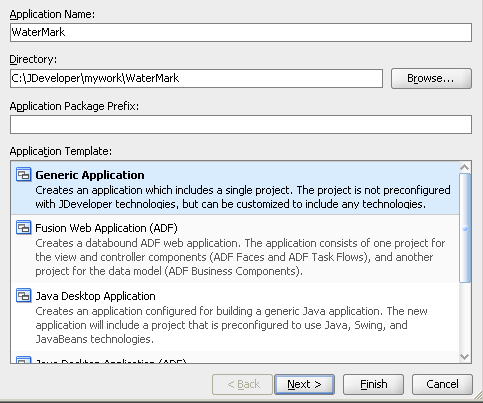Click the partially visible bottom template icon
The width and height of the screenshot is (483, 403).
click(x=24, y=360)
